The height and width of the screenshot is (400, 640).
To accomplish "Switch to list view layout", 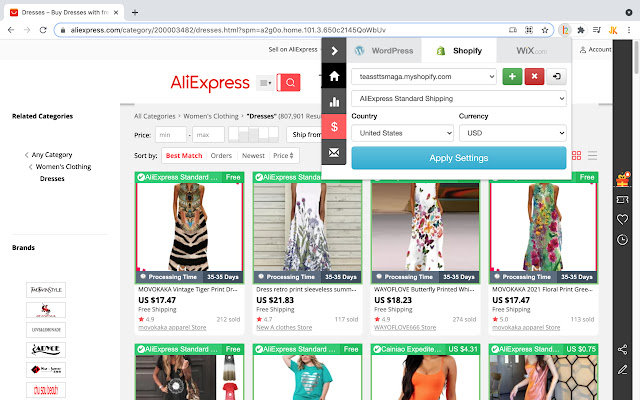I will click(592, 155).
